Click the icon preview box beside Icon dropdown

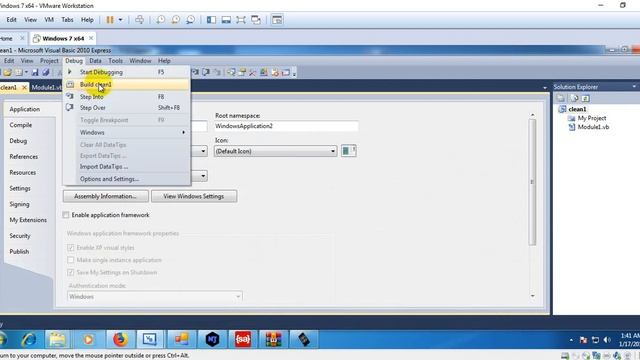349,151
